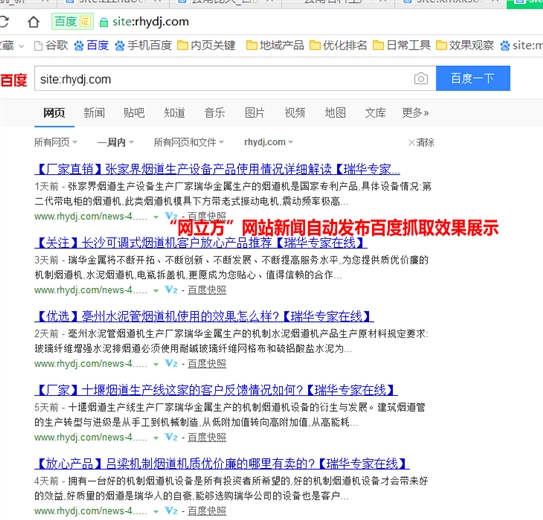Click the green padlock security icon
The image size is (543, 520).
point(104,23)
